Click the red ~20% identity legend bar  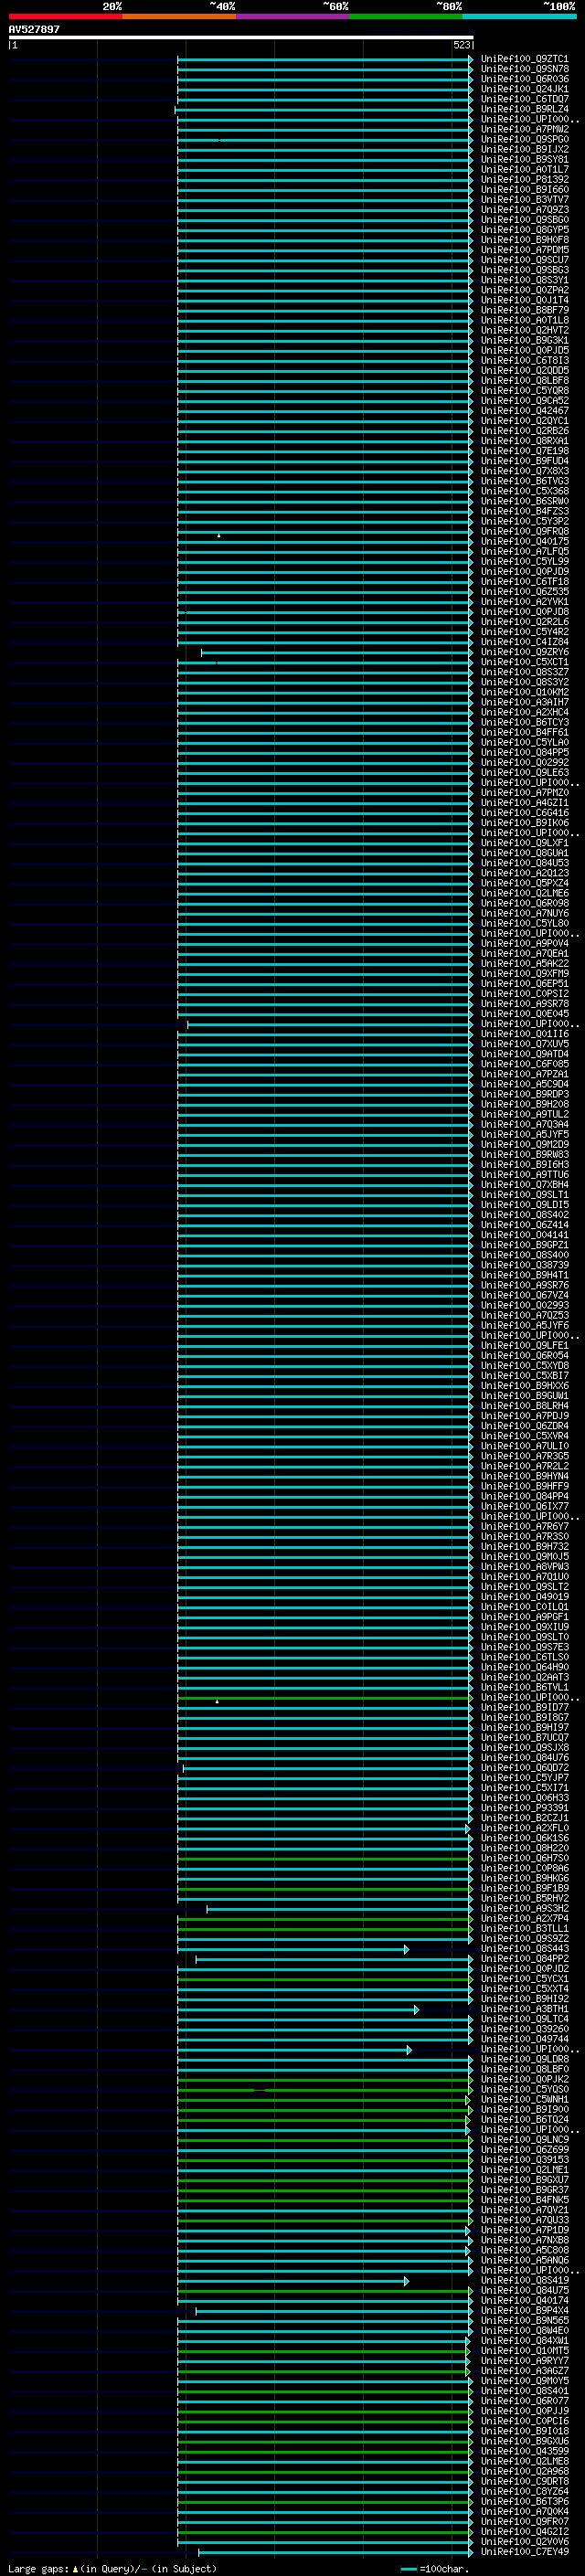click(x=65, y=16)
